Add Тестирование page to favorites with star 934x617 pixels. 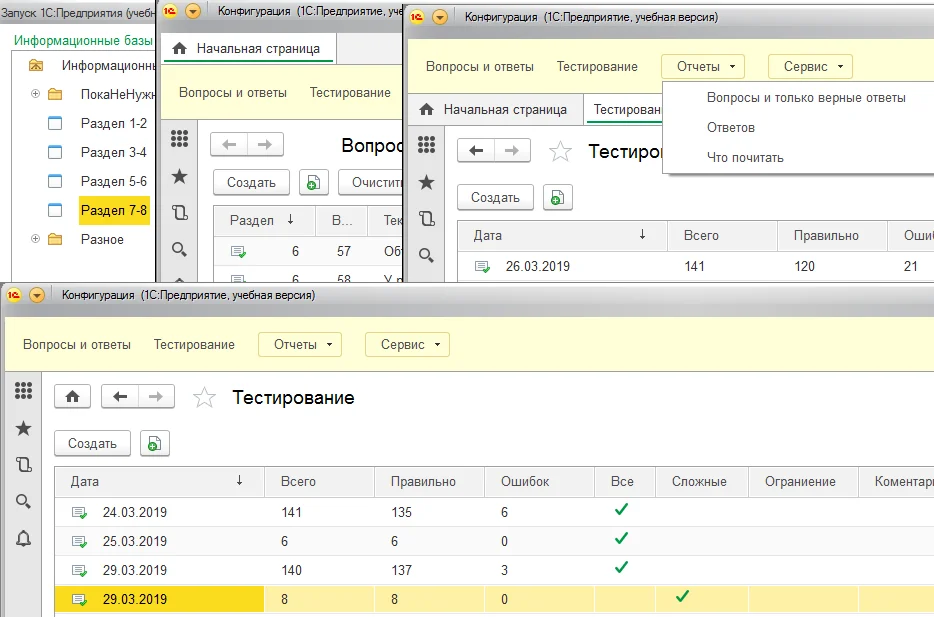point(204,398)
